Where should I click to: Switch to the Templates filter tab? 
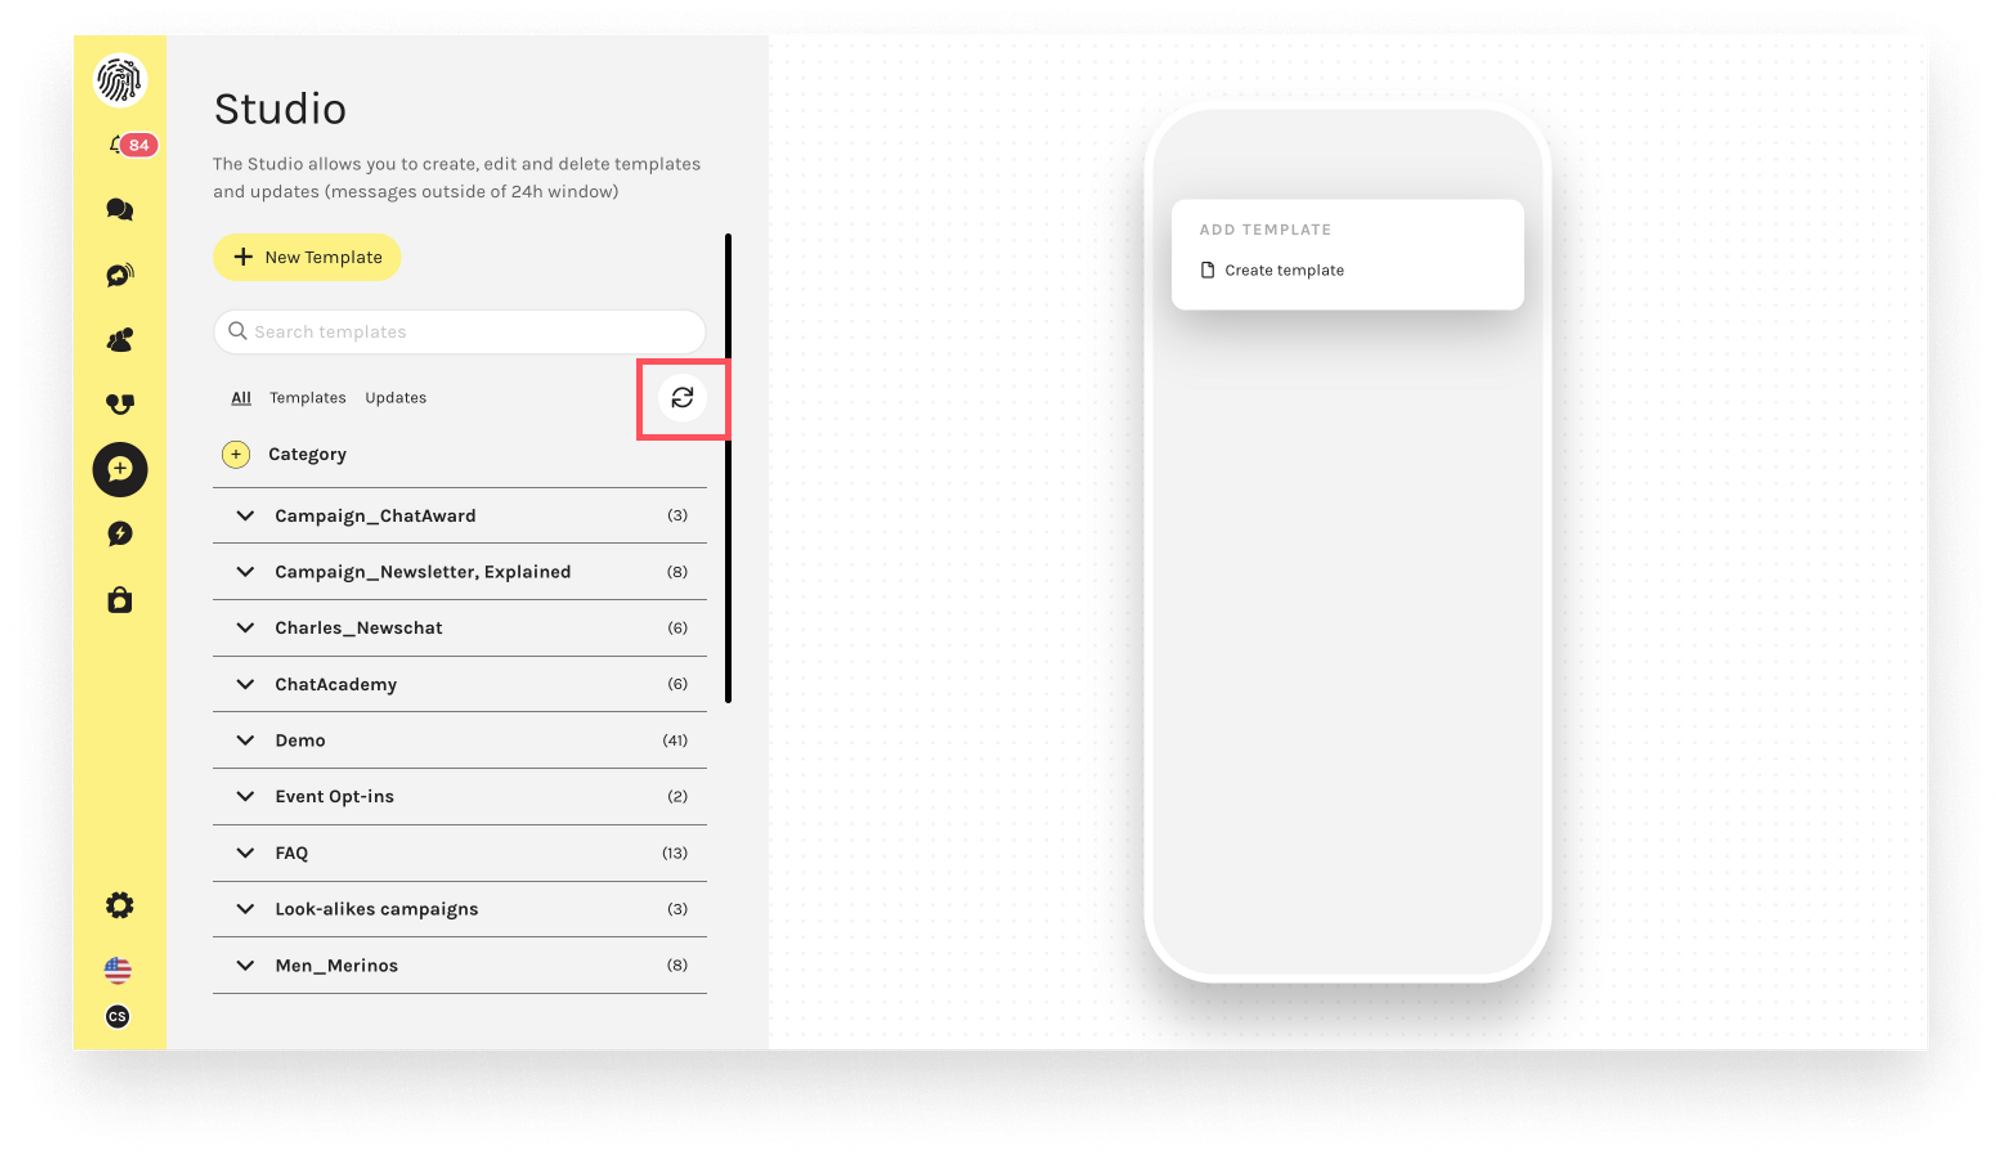pyautogui.click(x=307, y=397)
